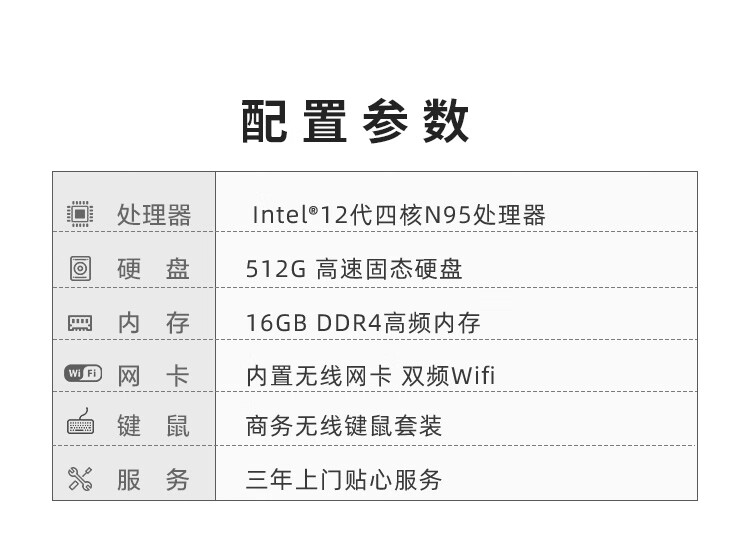The height and width of the screenshot is (549, 750).
Task: Click the 处理器 row label
Action: (x=153, y=215)
